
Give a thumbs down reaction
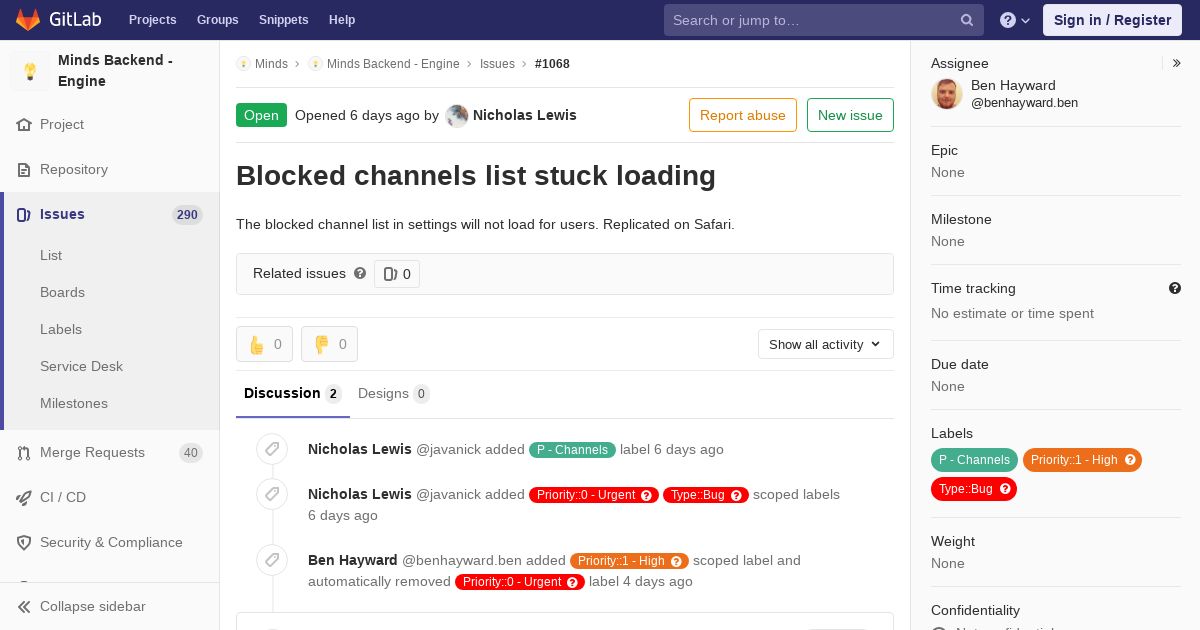point(329,344)
